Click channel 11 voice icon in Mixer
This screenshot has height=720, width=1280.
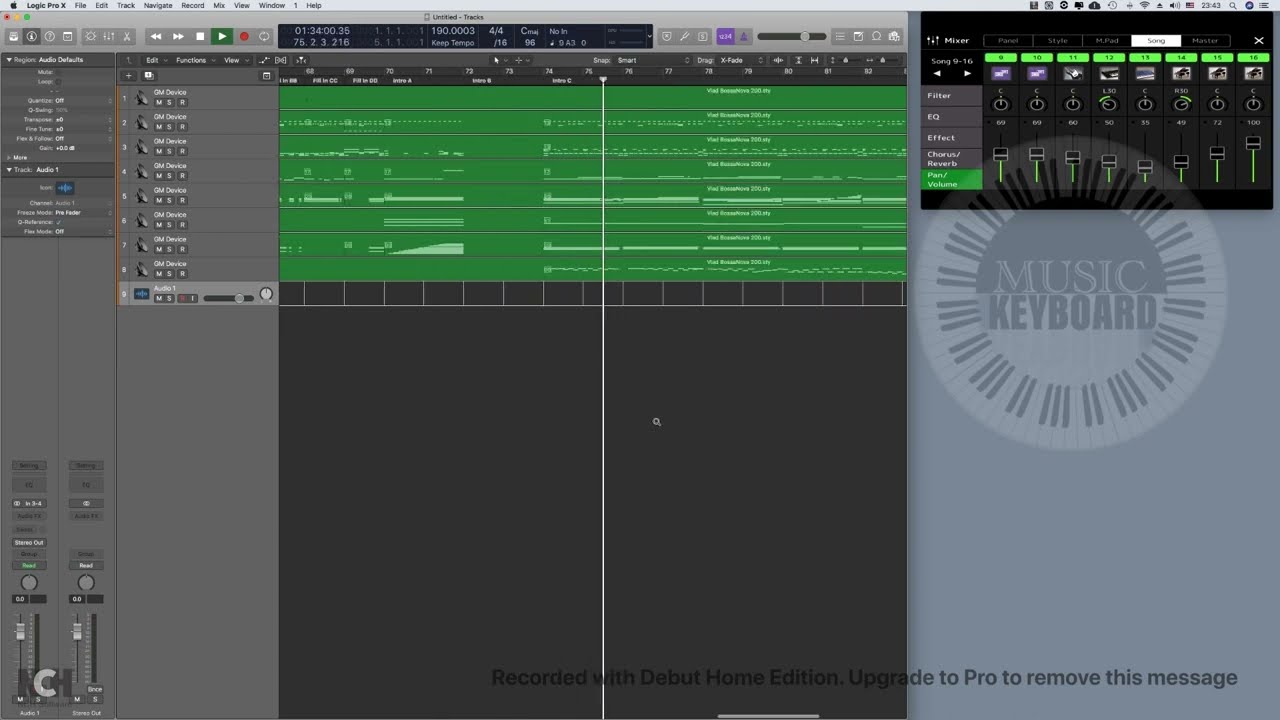(x=1073, y=73)
